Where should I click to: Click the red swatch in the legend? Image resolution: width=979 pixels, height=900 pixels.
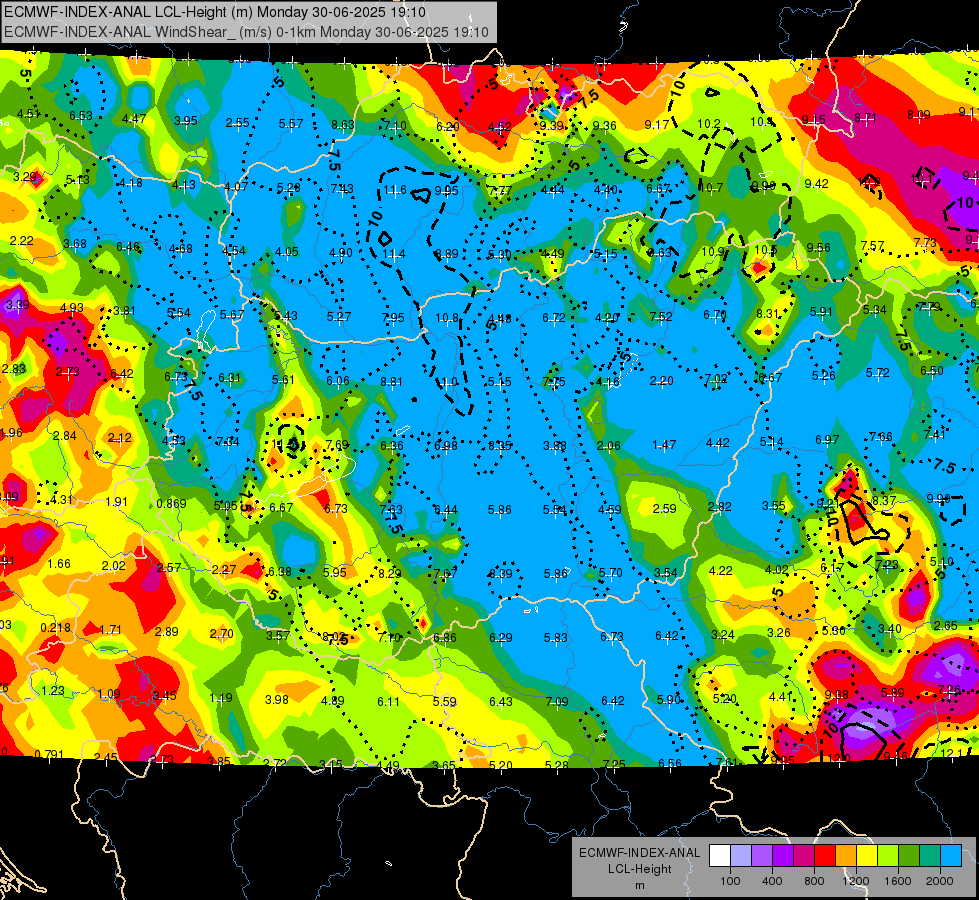[825, 856]
